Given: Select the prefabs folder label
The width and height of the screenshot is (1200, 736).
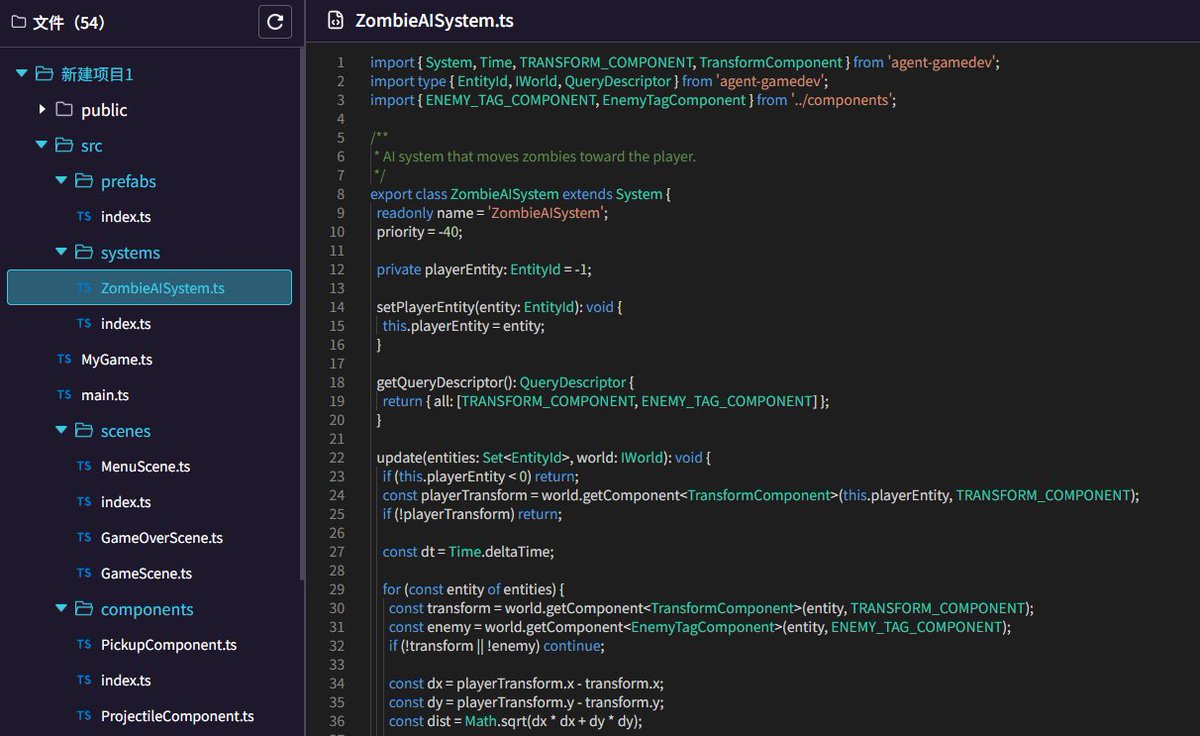Looking at the screenshot, I should [129, 181].
